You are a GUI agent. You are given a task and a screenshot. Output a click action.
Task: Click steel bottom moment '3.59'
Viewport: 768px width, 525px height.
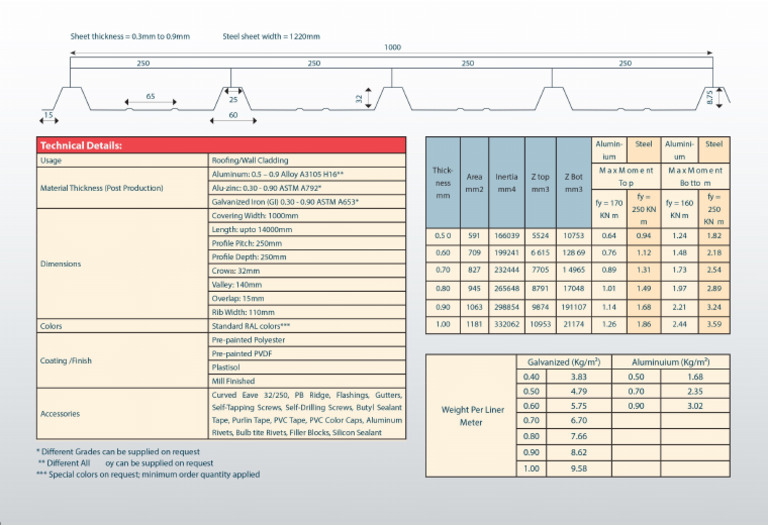pyautogui.click(x=714, y=324)
